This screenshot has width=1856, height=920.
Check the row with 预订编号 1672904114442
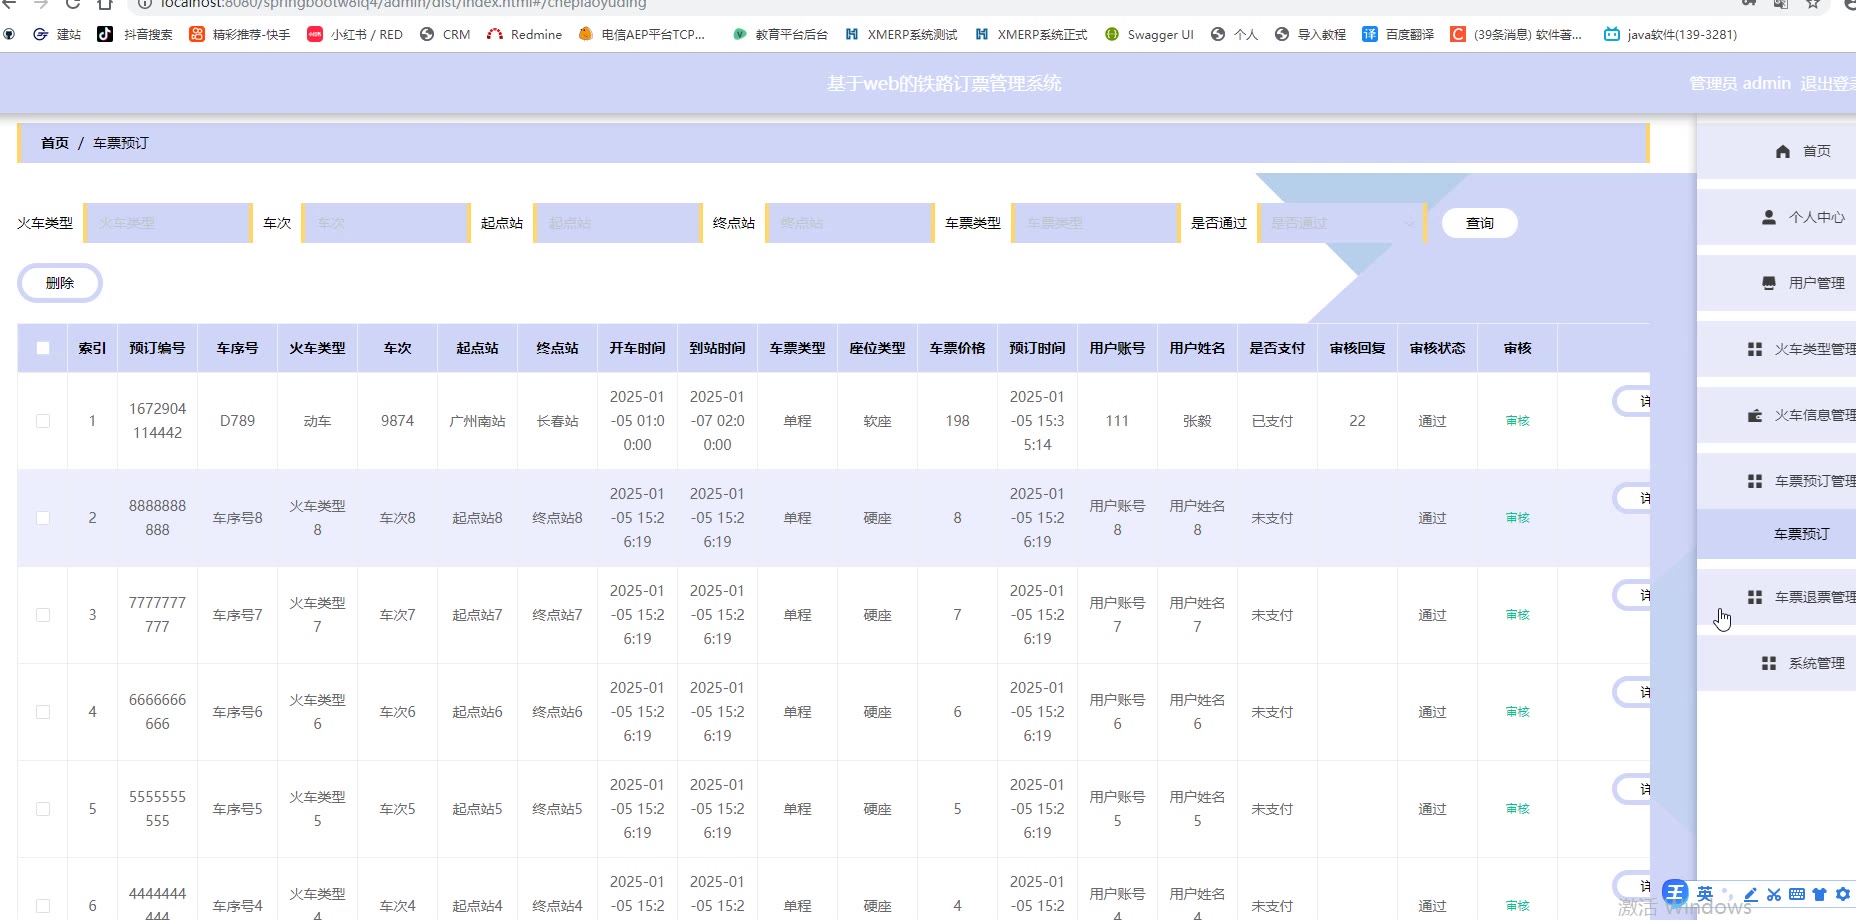coord(43,421)
